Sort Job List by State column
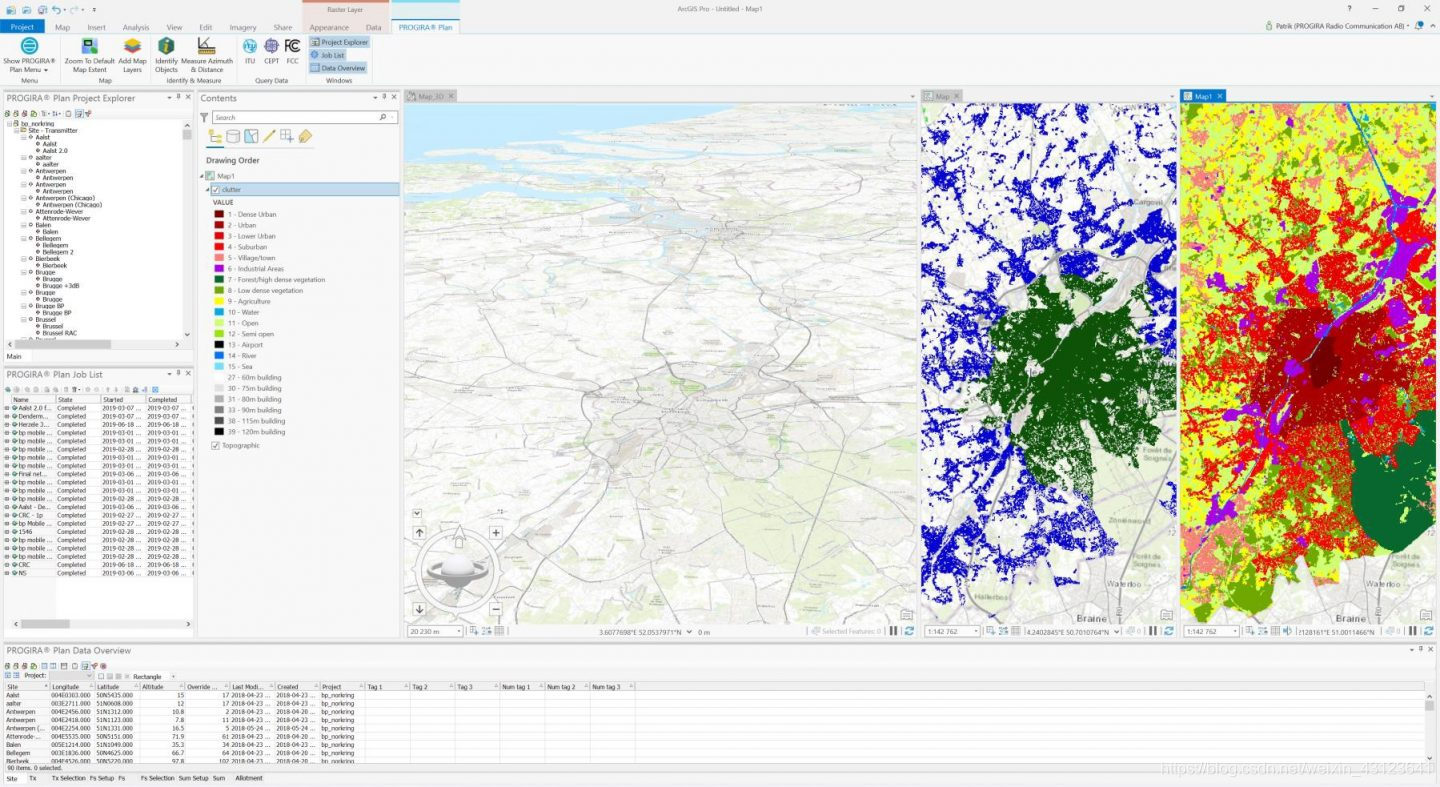Viewport: 1440px width, 787px height. pos(78,400)
